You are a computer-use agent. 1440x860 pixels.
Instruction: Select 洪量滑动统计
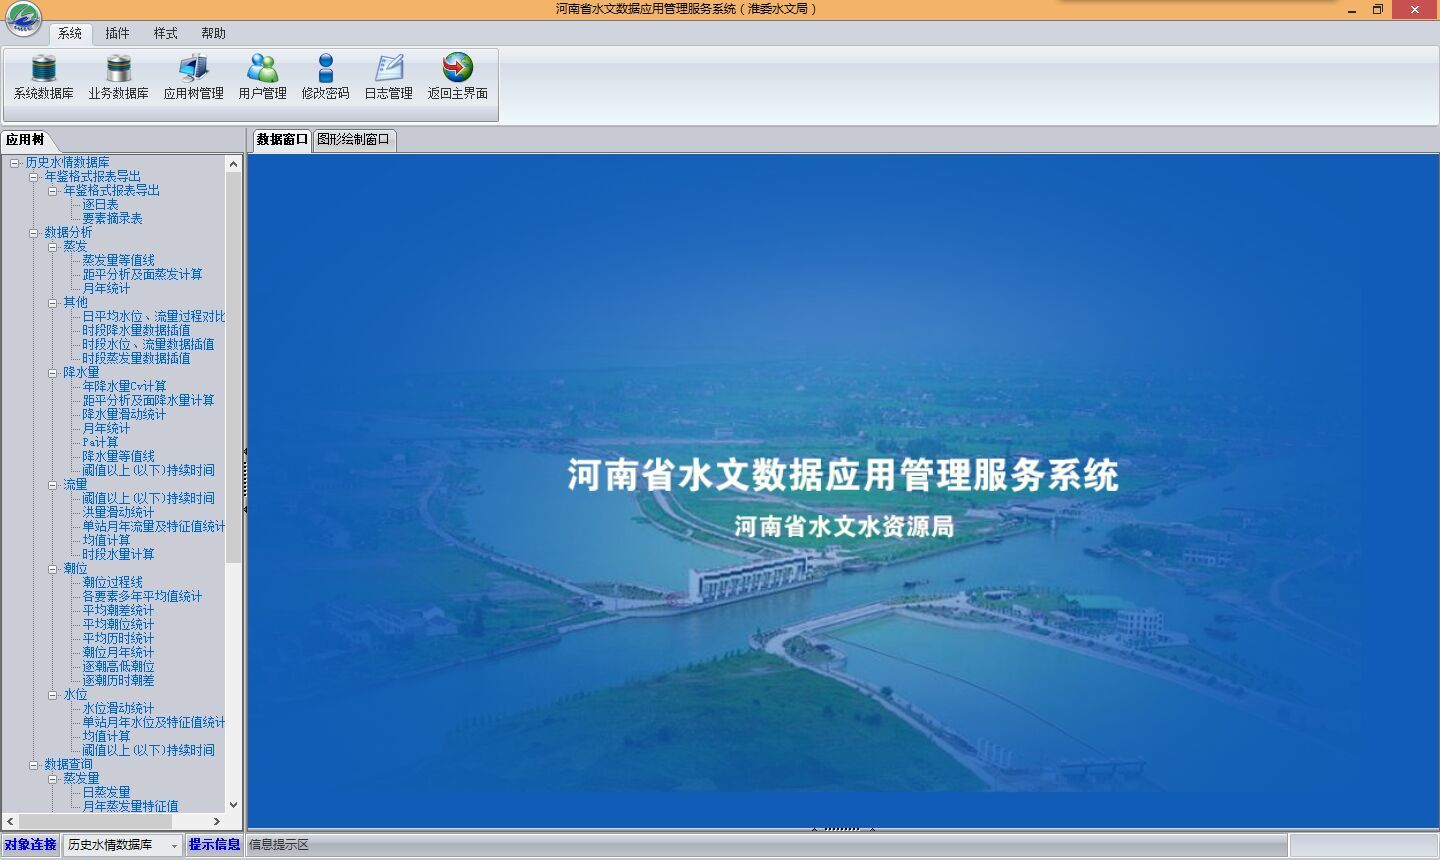pyautogui.click(x=118, y=512)
